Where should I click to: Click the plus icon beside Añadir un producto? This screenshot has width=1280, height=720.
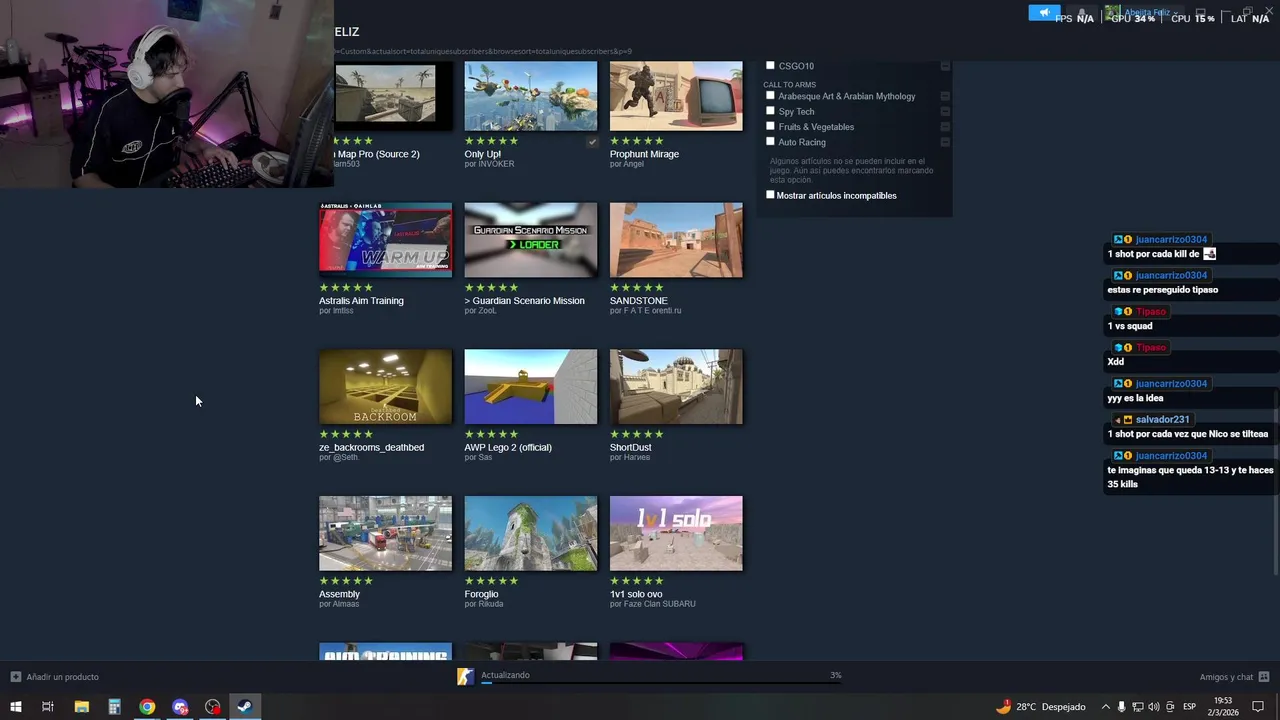[15, 677]
